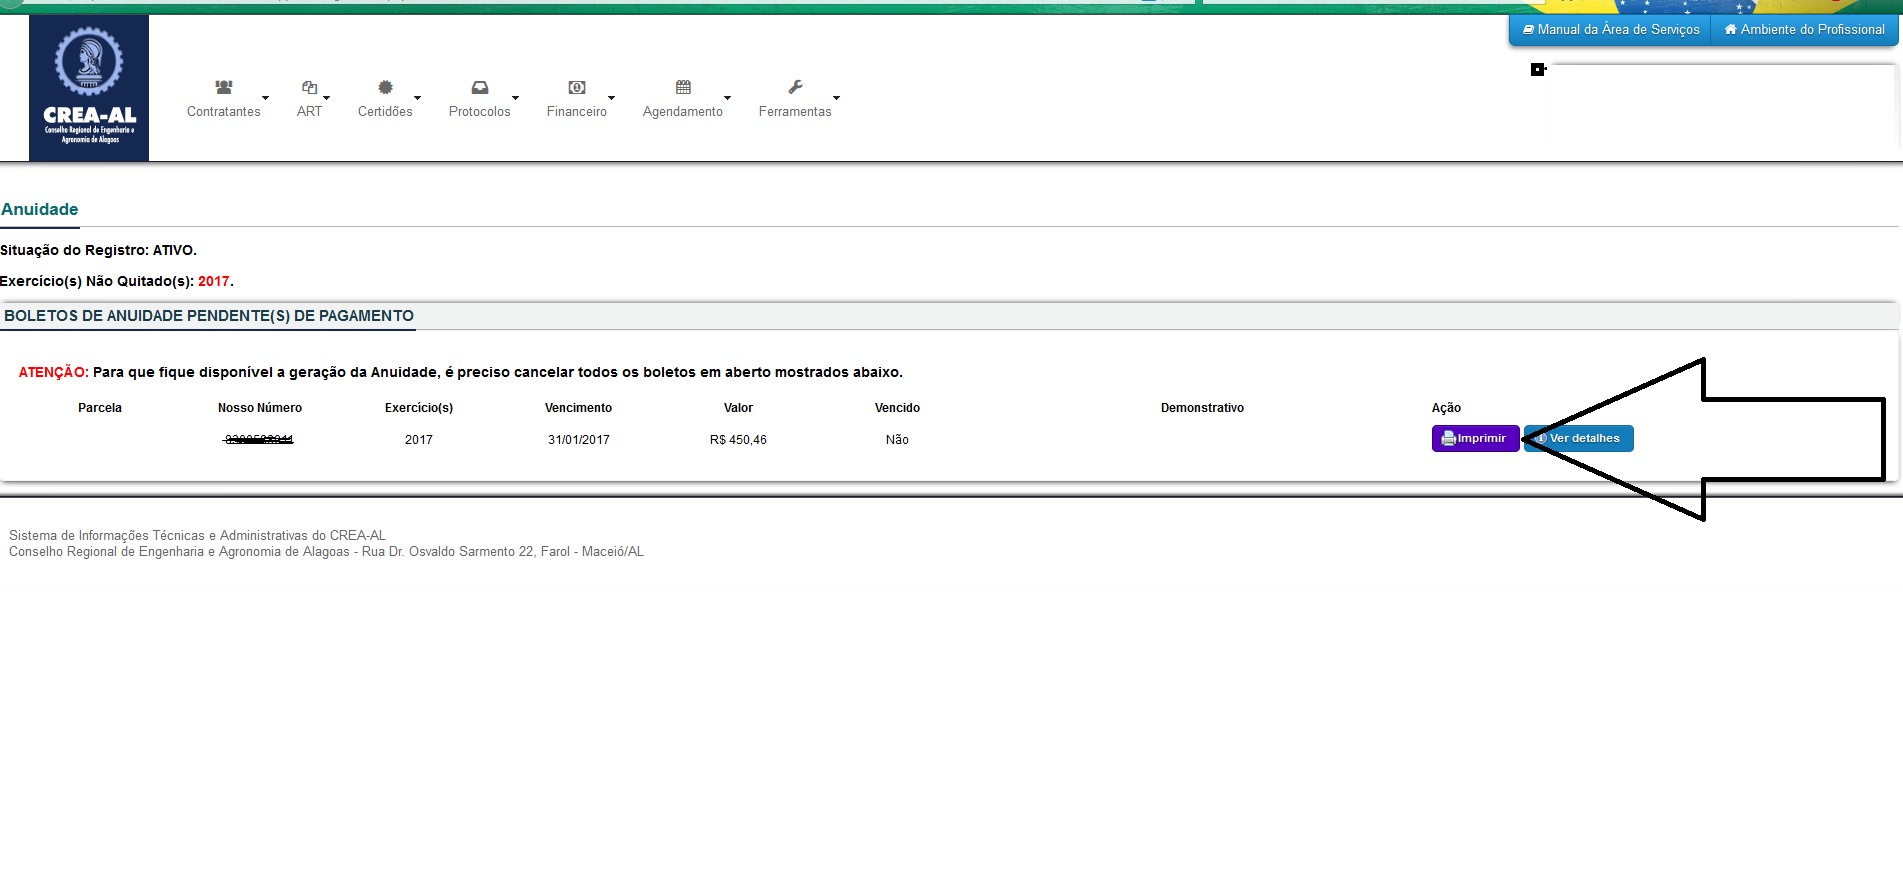Select Boletos de Anuidade Pendente(s) section header
1903x891 pixels.
point(209,316)
